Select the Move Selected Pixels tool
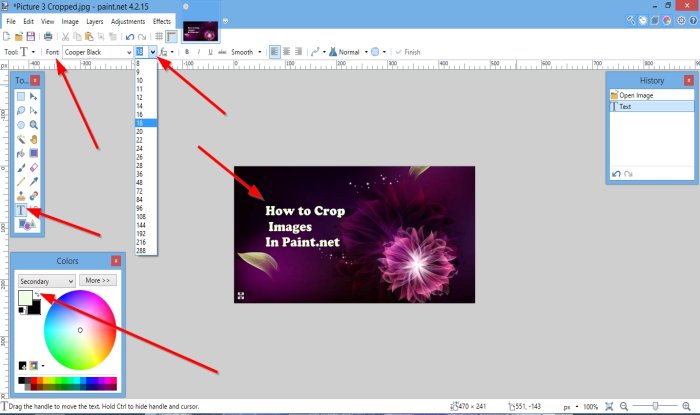 pos(33,96)
